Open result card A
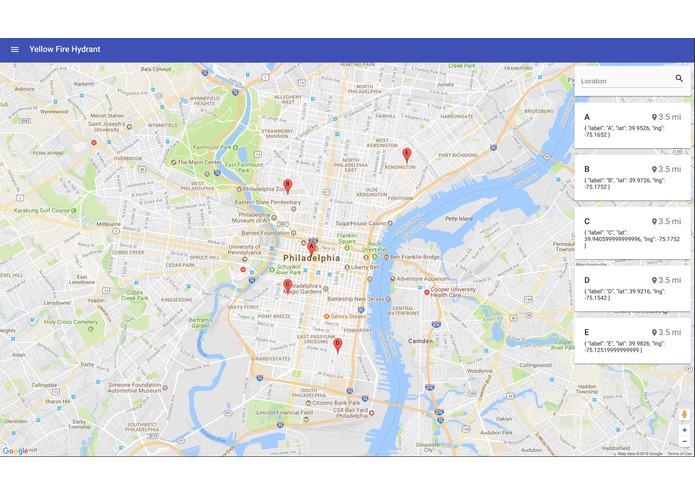This screenshot has width=695, height=494. (633, 125)
